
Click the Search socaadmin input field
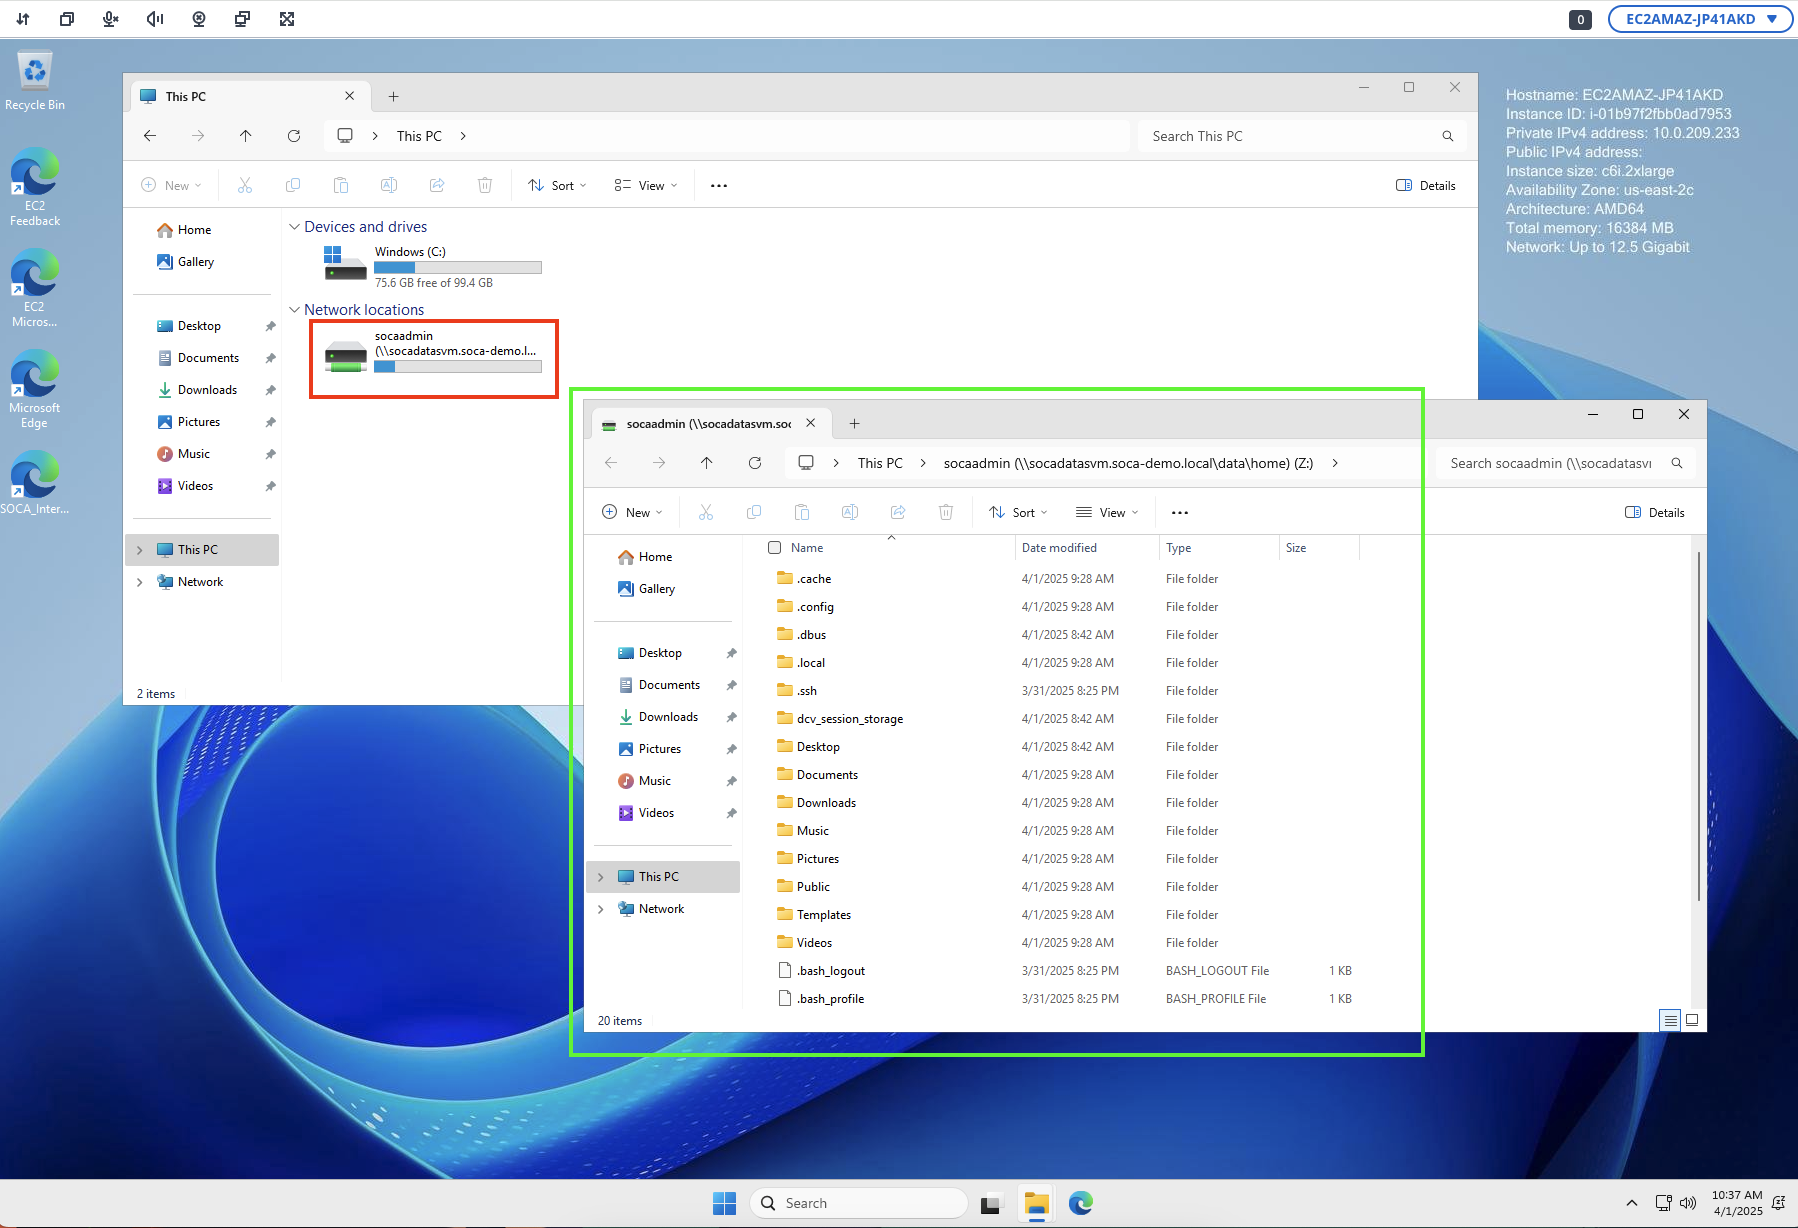point(1551,463)
